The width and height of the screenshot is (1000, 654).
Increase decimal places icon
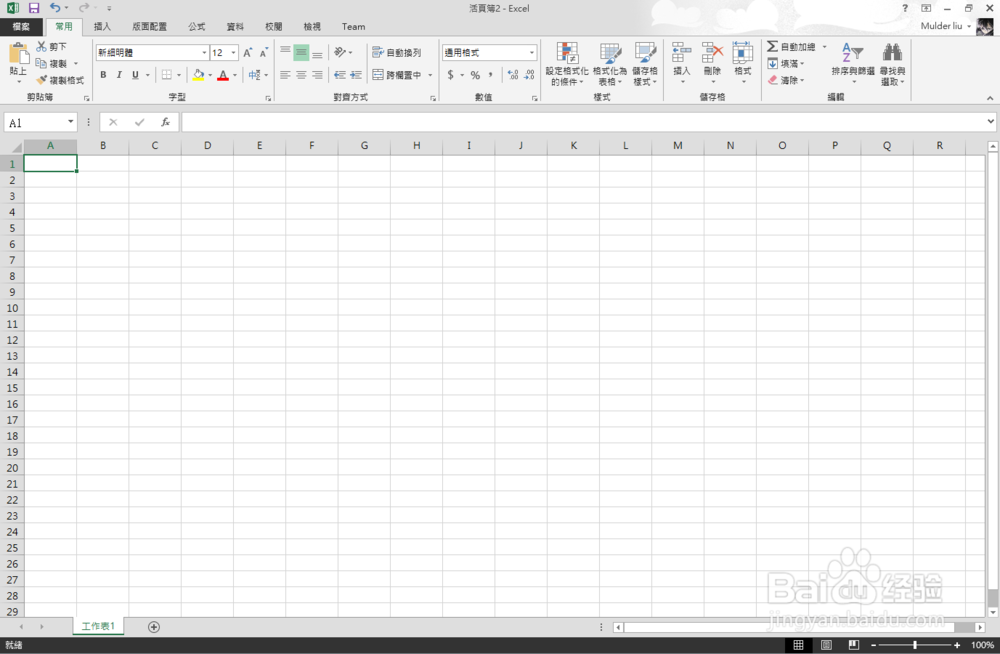point(513,75)
